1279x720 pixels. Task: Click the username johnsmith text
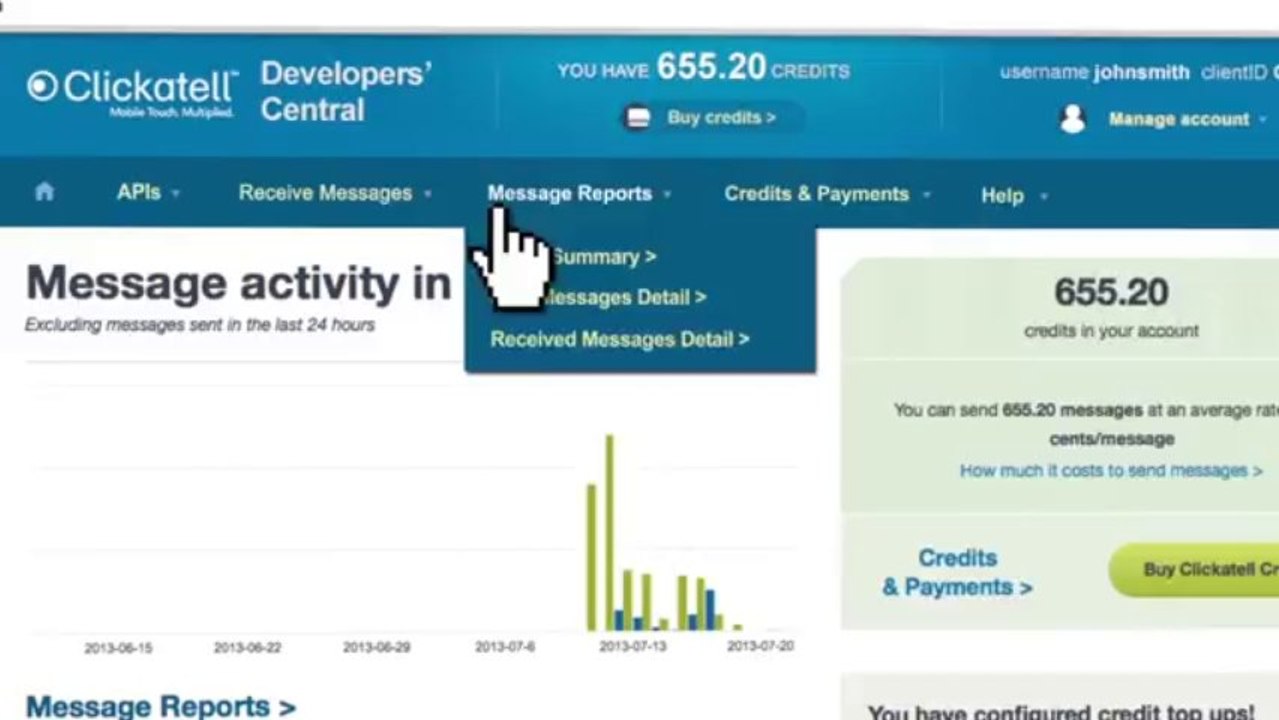[x=1095, y=73]
